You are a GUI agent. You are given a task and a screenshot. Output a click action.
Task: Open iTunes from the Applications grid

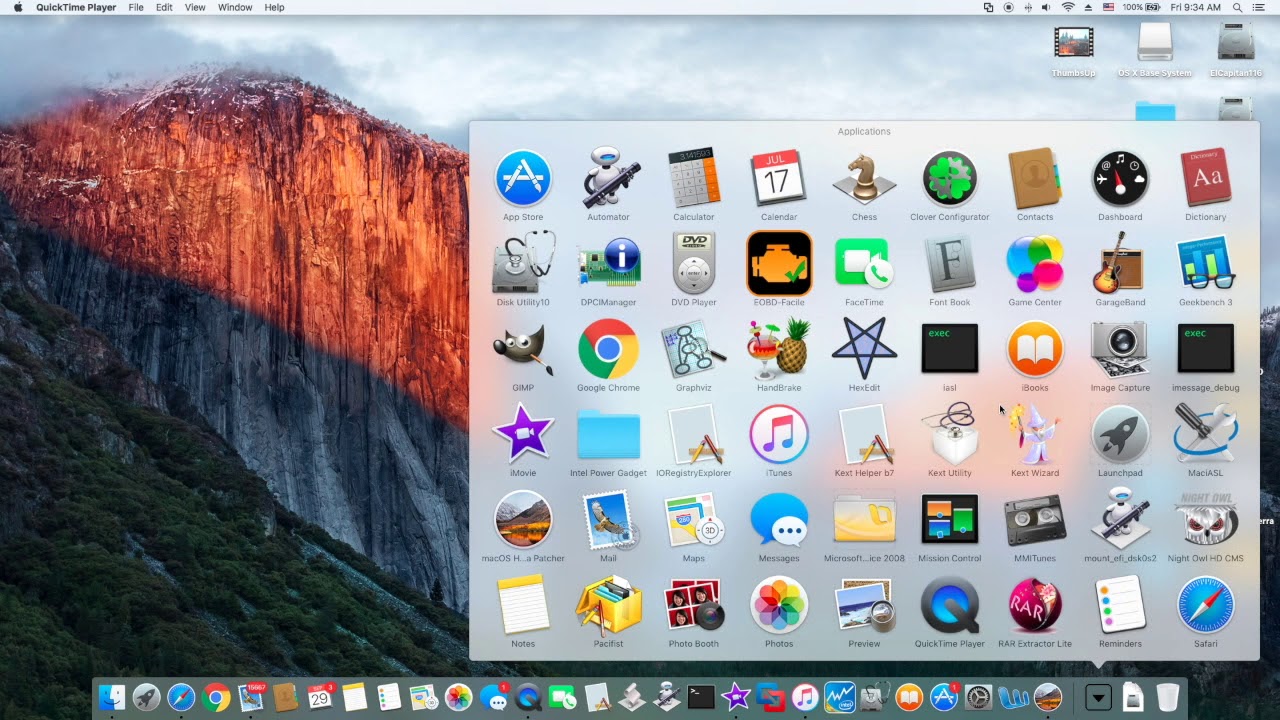coord(779,434)
